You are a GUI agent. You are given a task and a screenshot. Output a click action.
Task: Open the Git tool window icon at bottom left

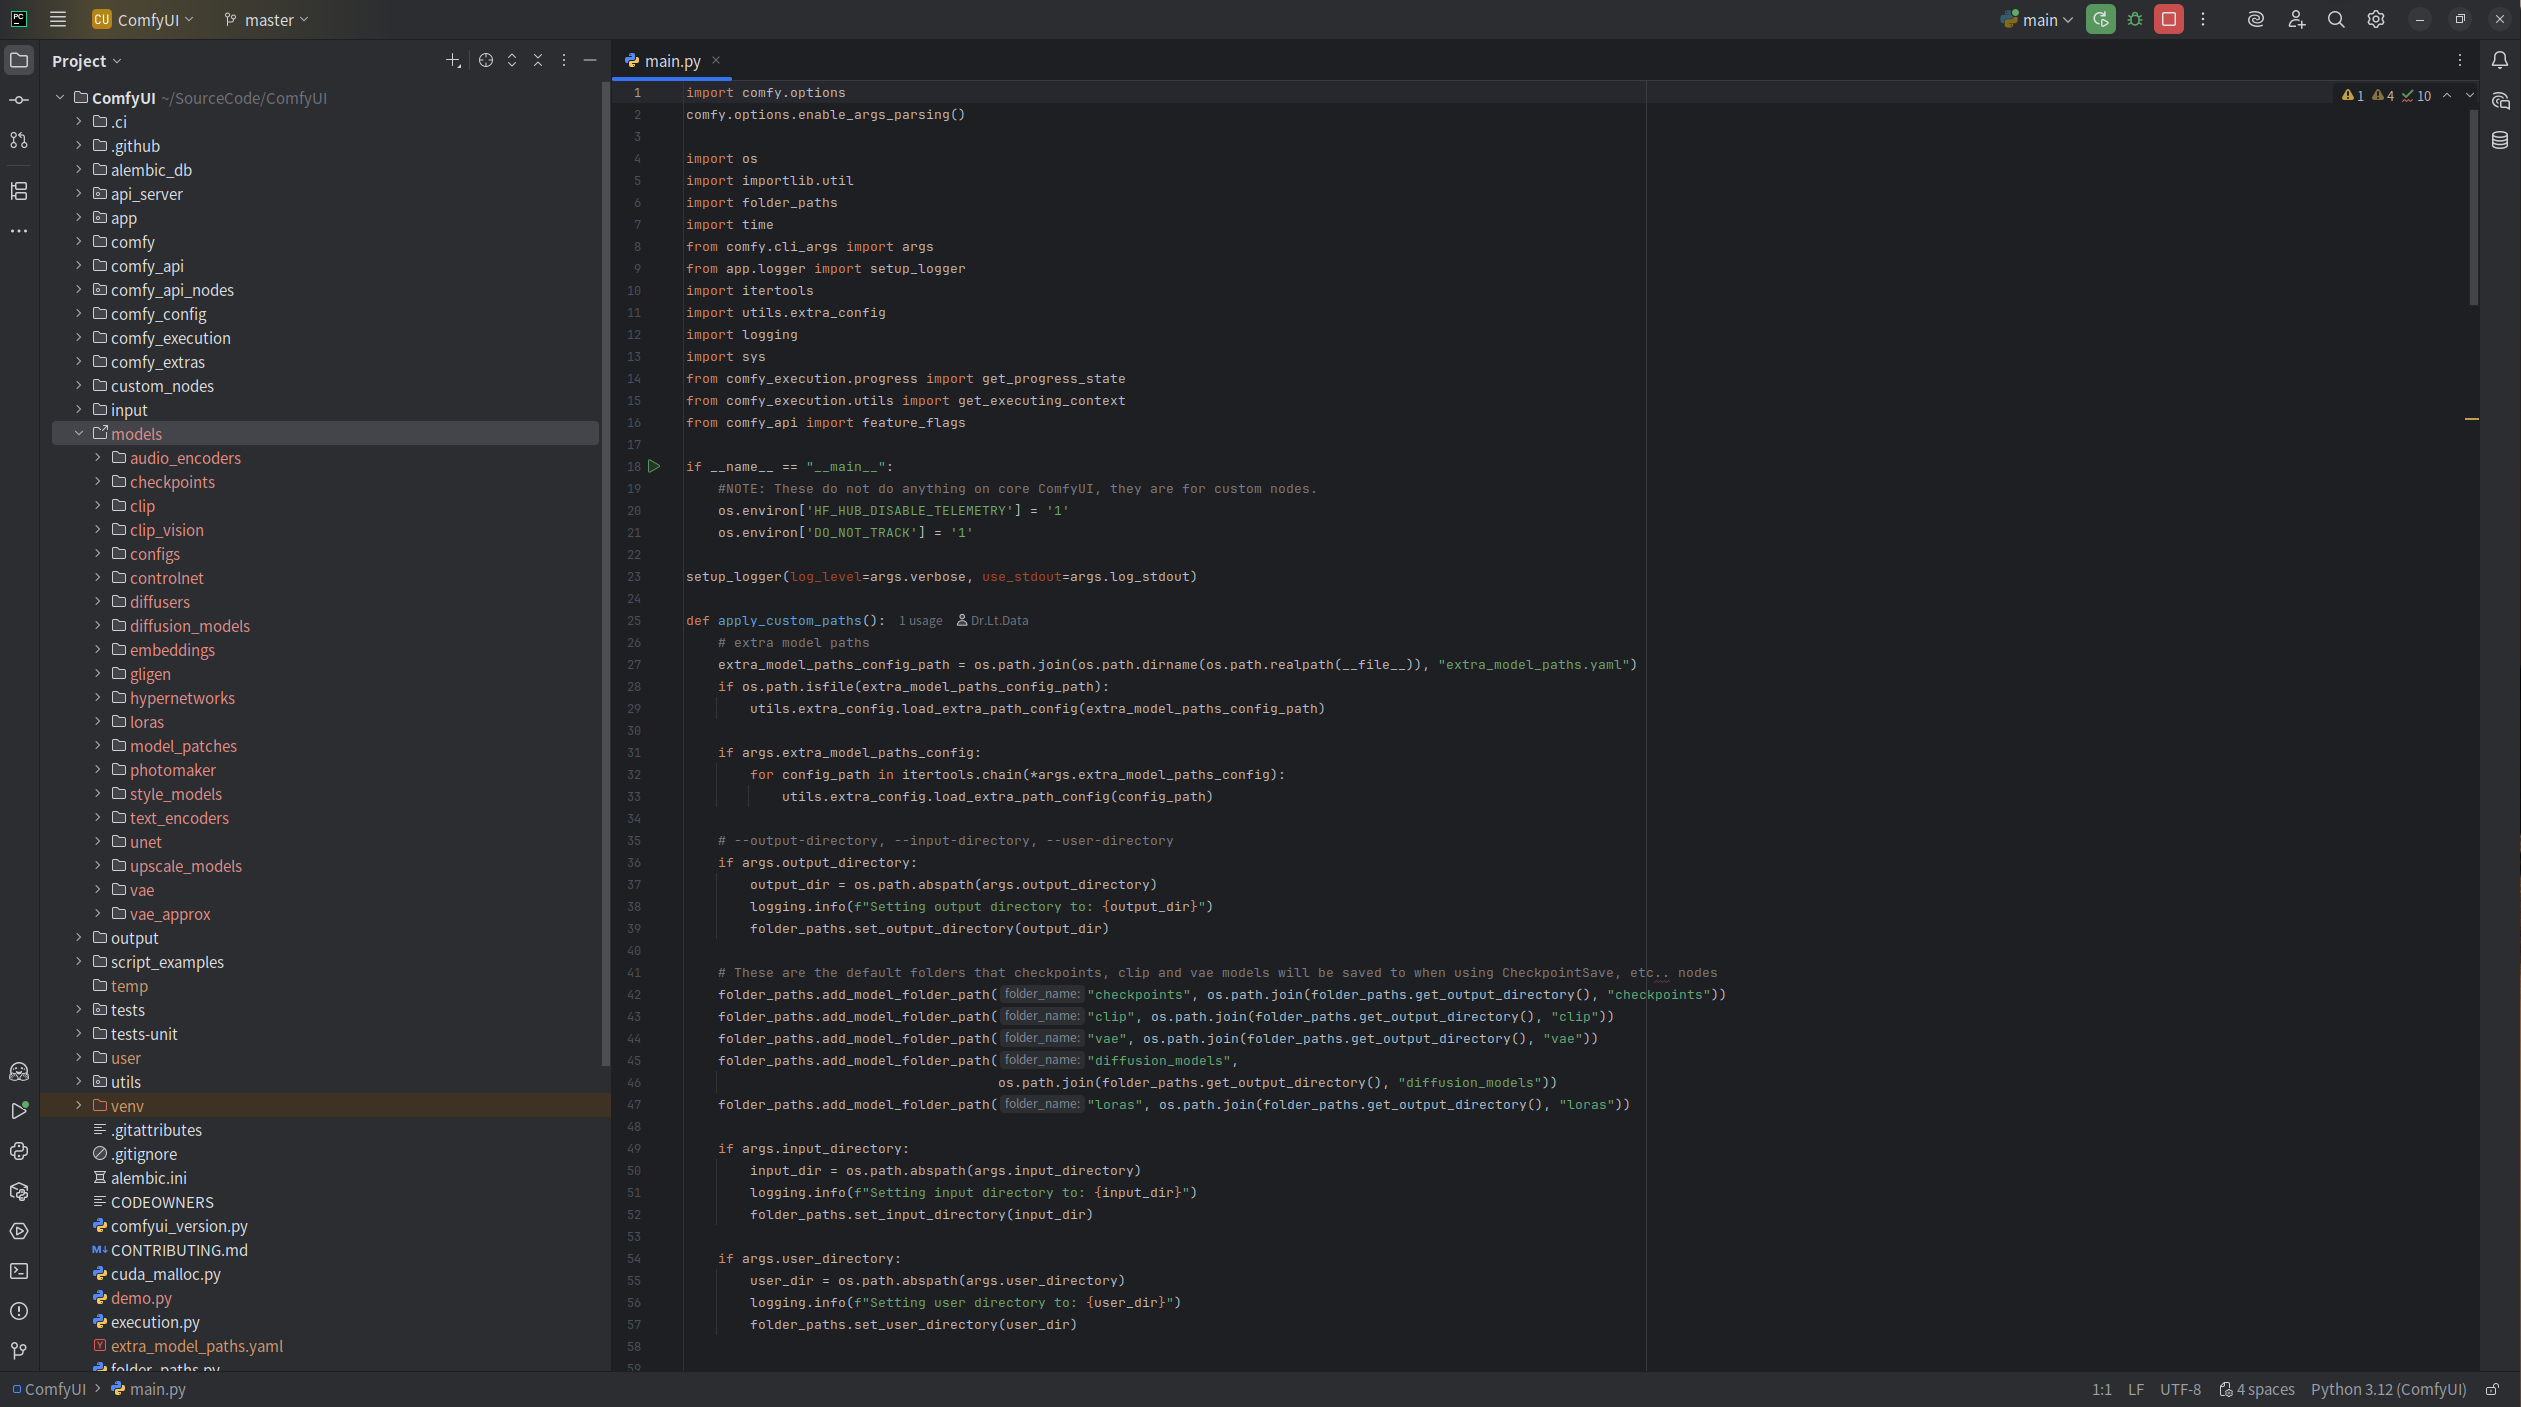click(x=19, y=1351)
